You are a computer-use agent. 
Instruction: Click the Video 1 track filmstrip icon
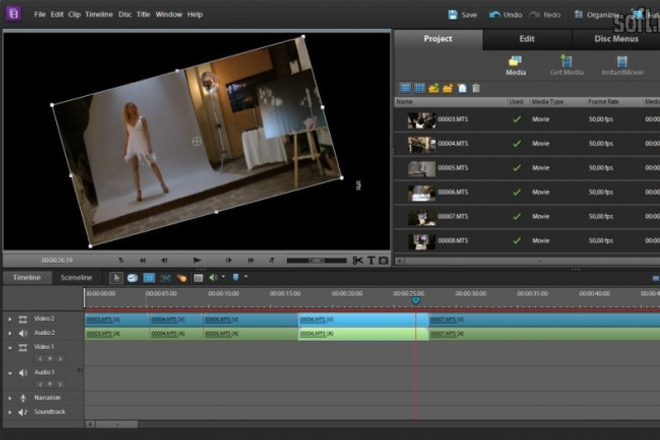(23, 347)
